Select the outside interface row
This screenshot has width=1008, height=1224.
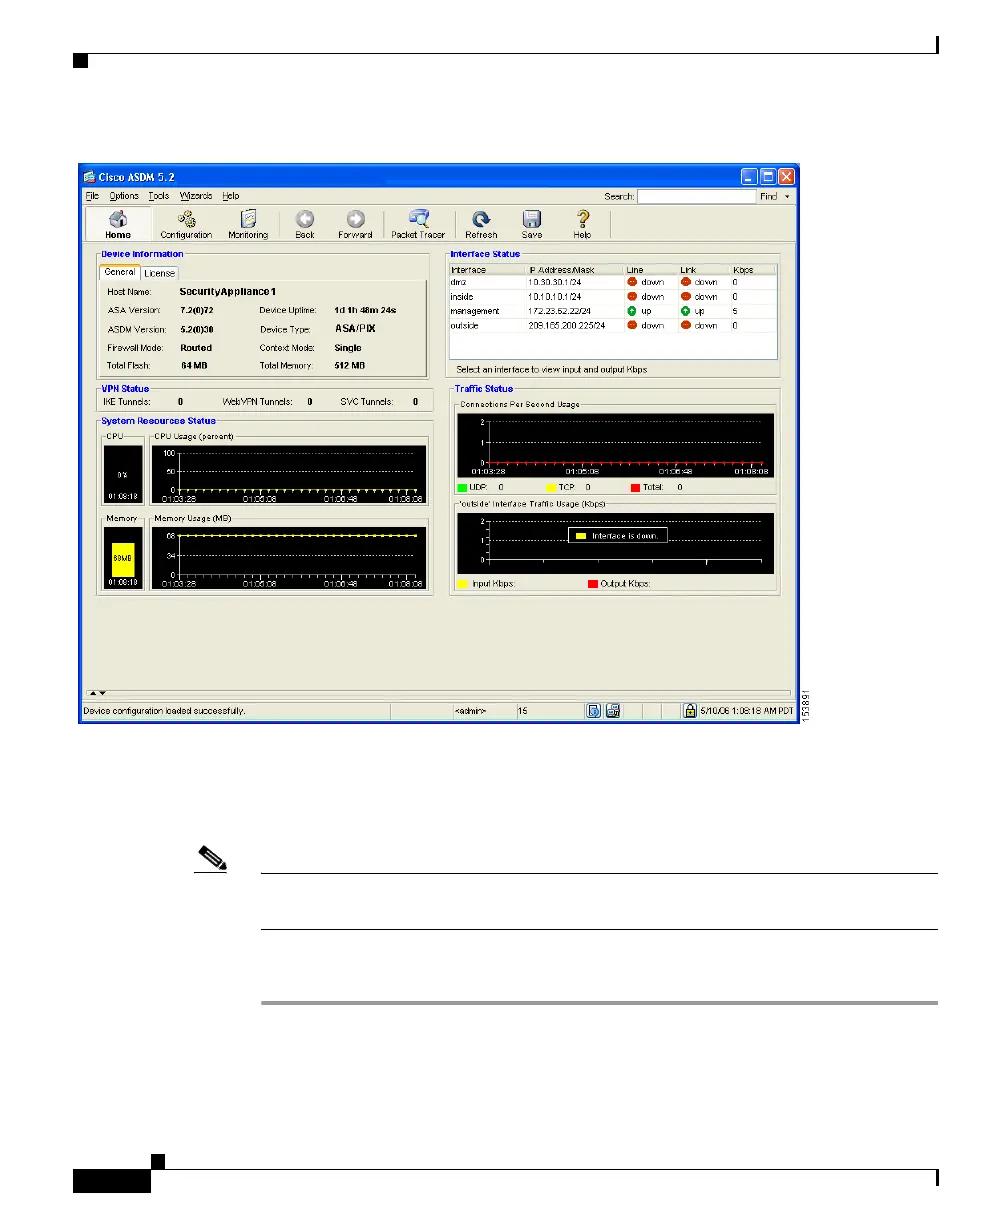click(x=613, y=325)
